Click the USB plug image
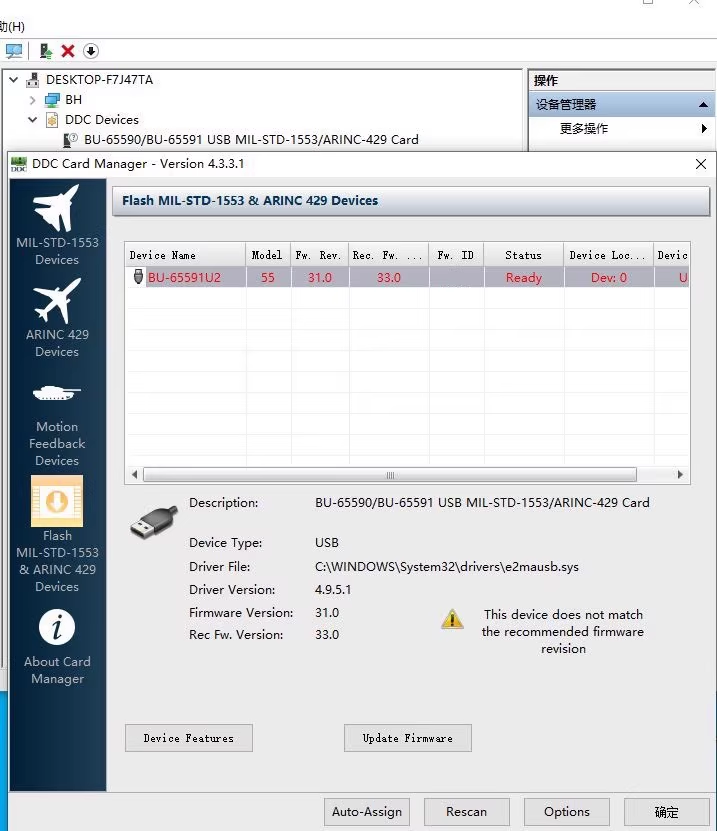 coord(153,522)
